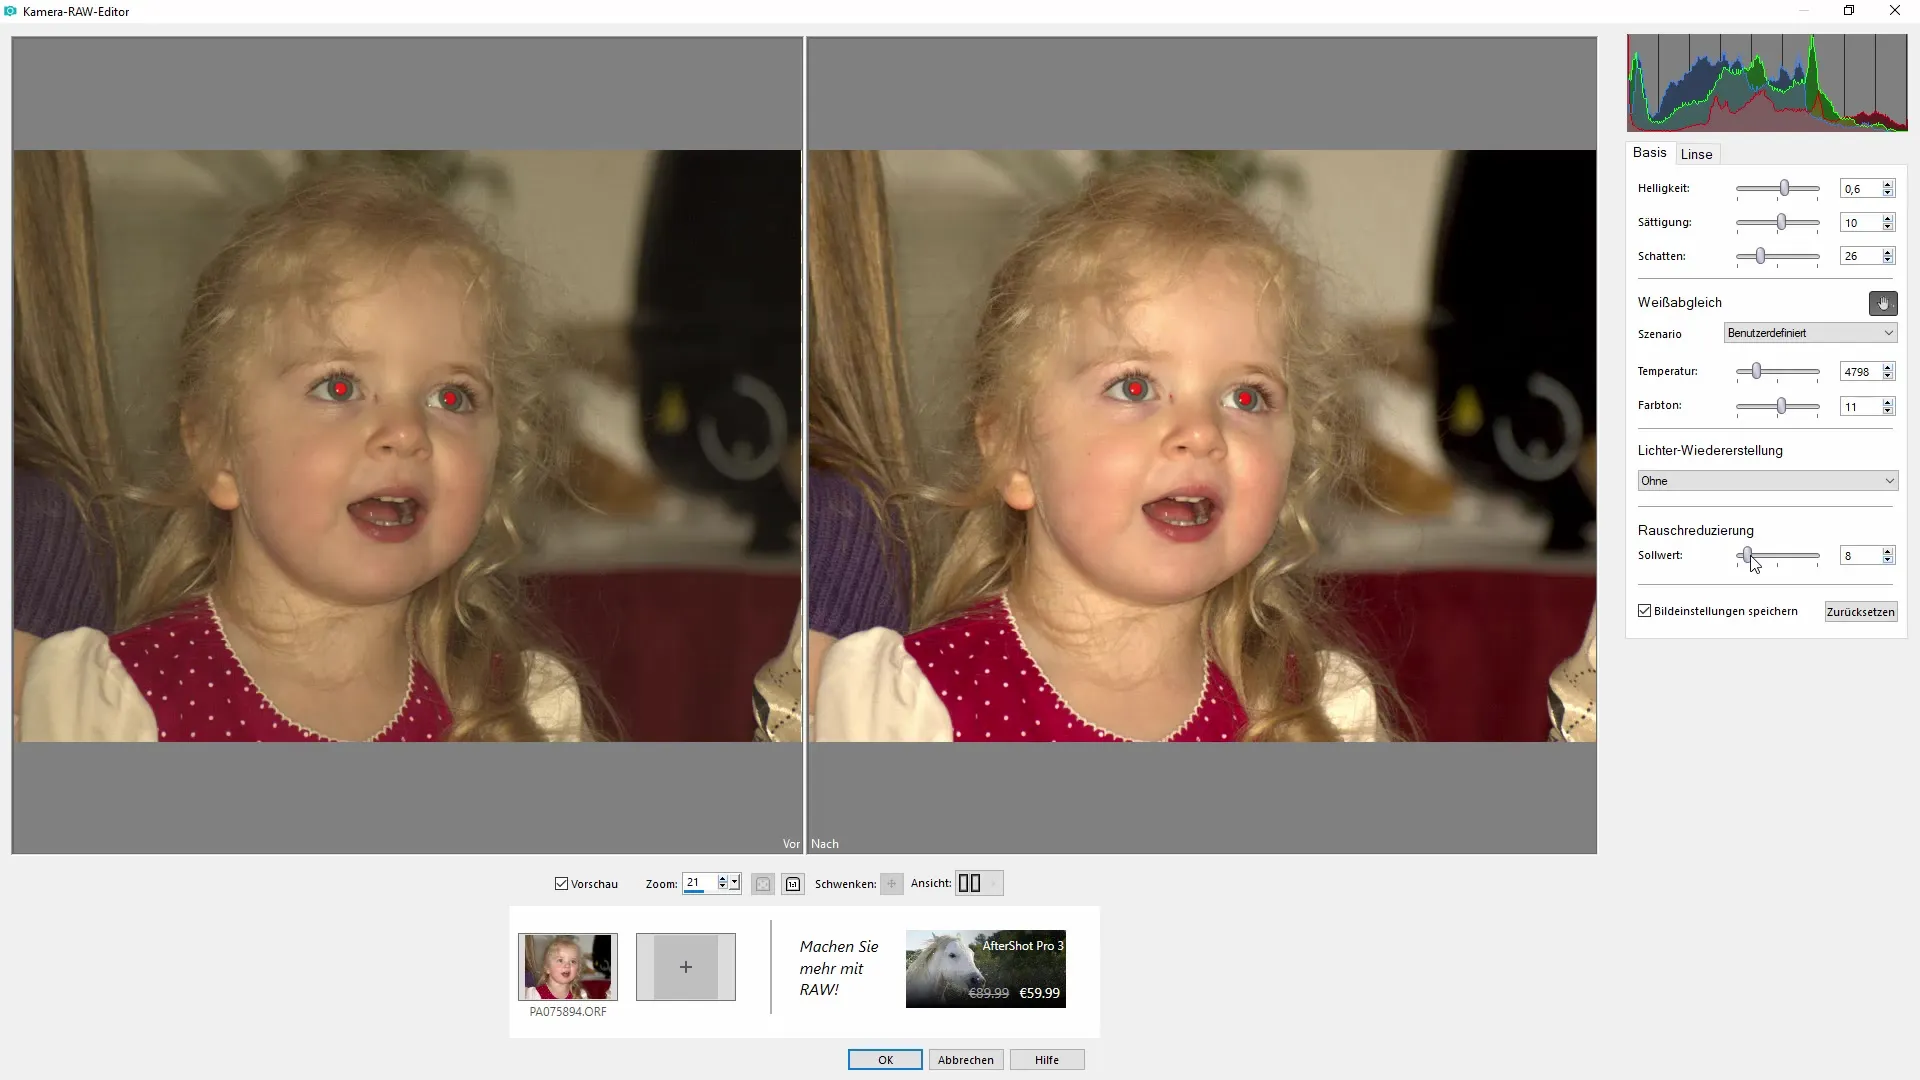Switch to the Linse tab

pyautogui.click(x=1696, y=154)
